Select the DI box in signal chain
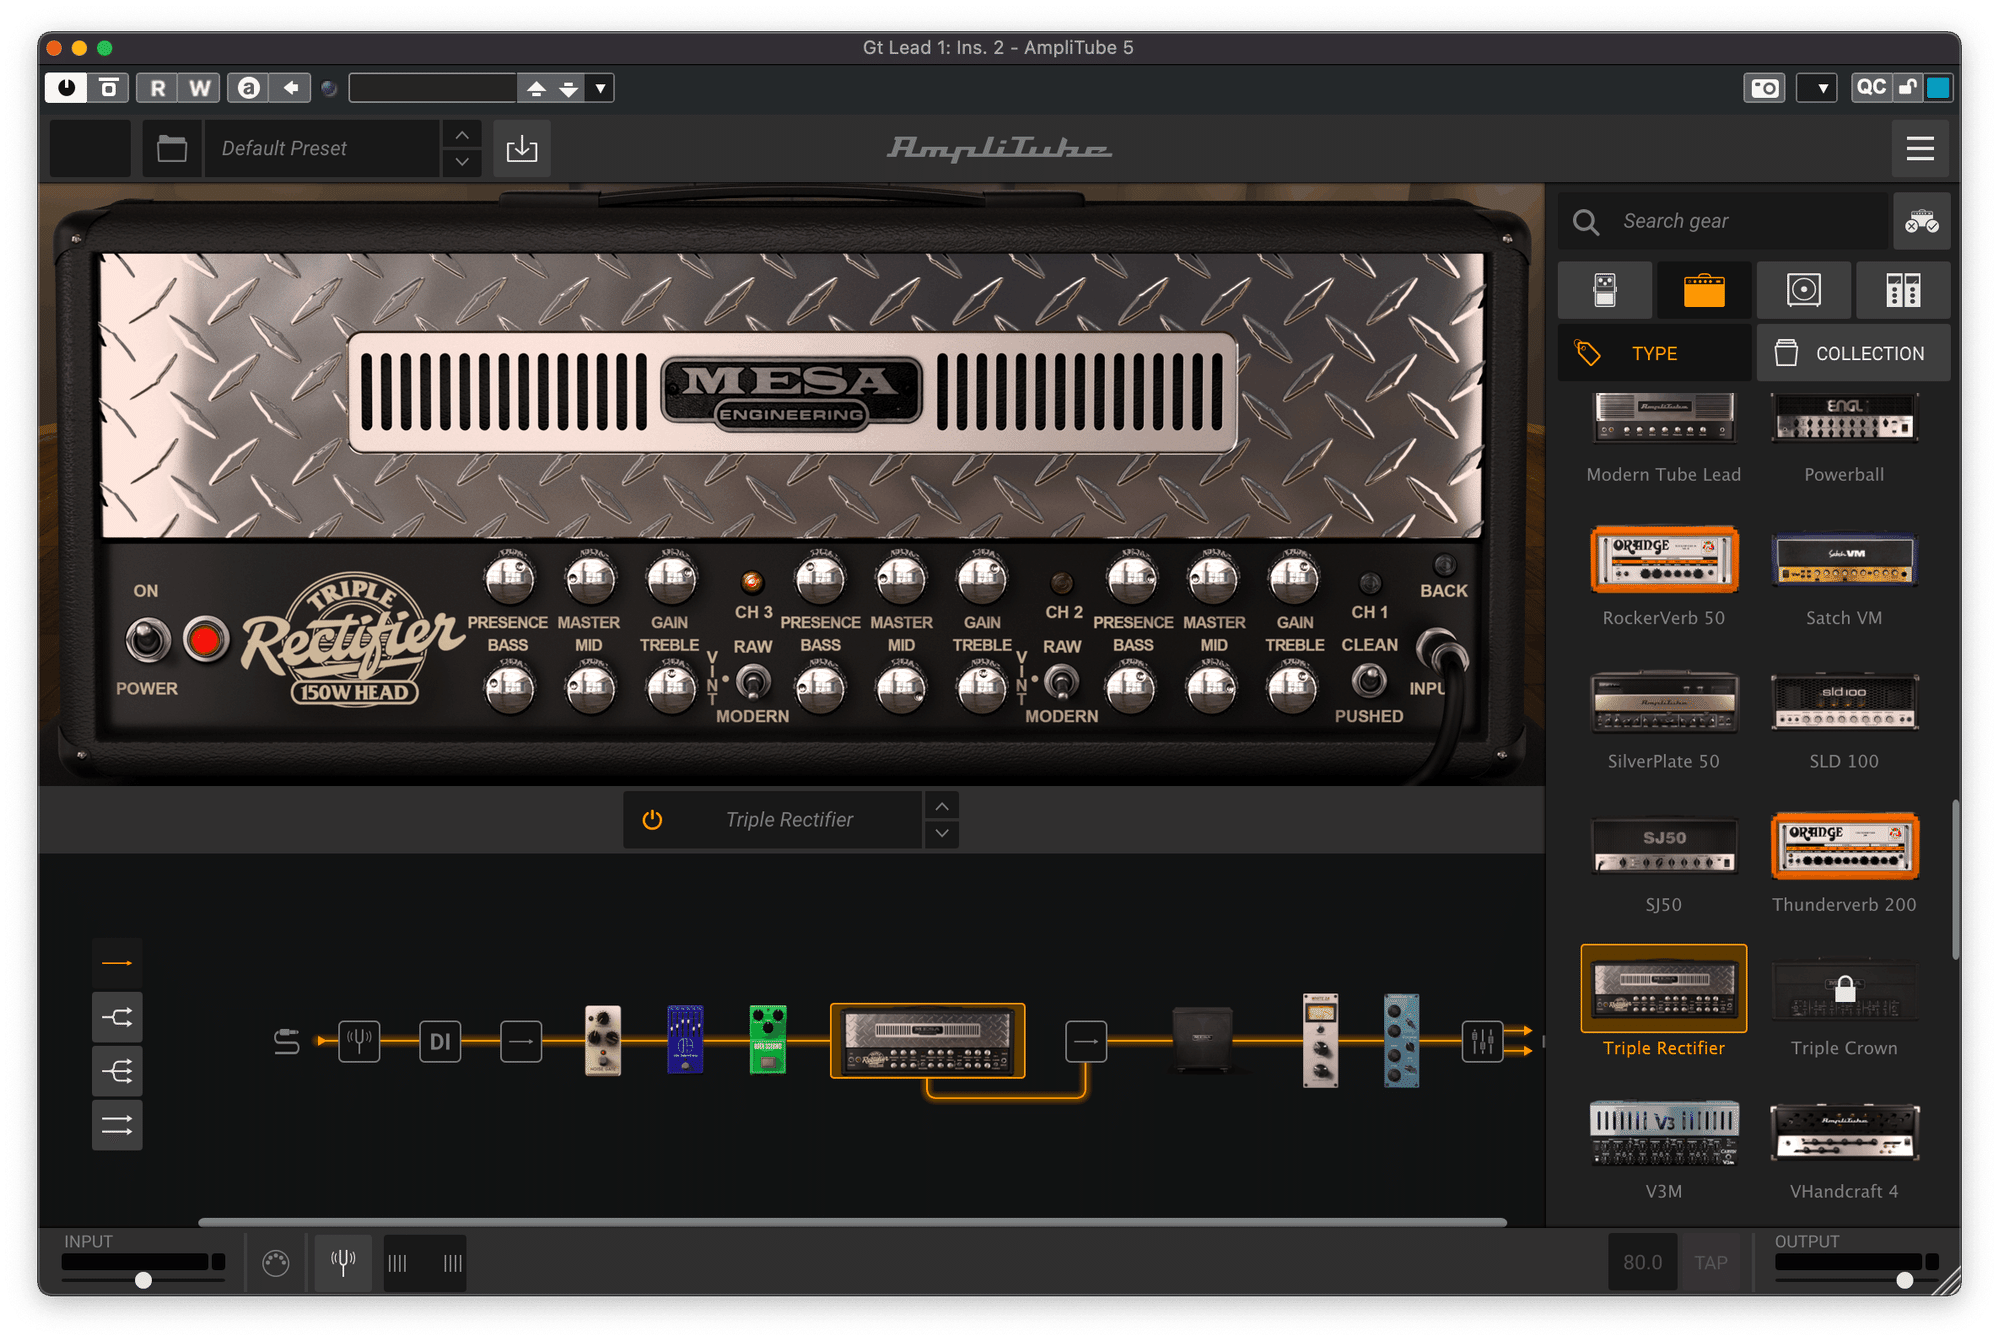2000x1341 pixels. tap(439, 1042)
